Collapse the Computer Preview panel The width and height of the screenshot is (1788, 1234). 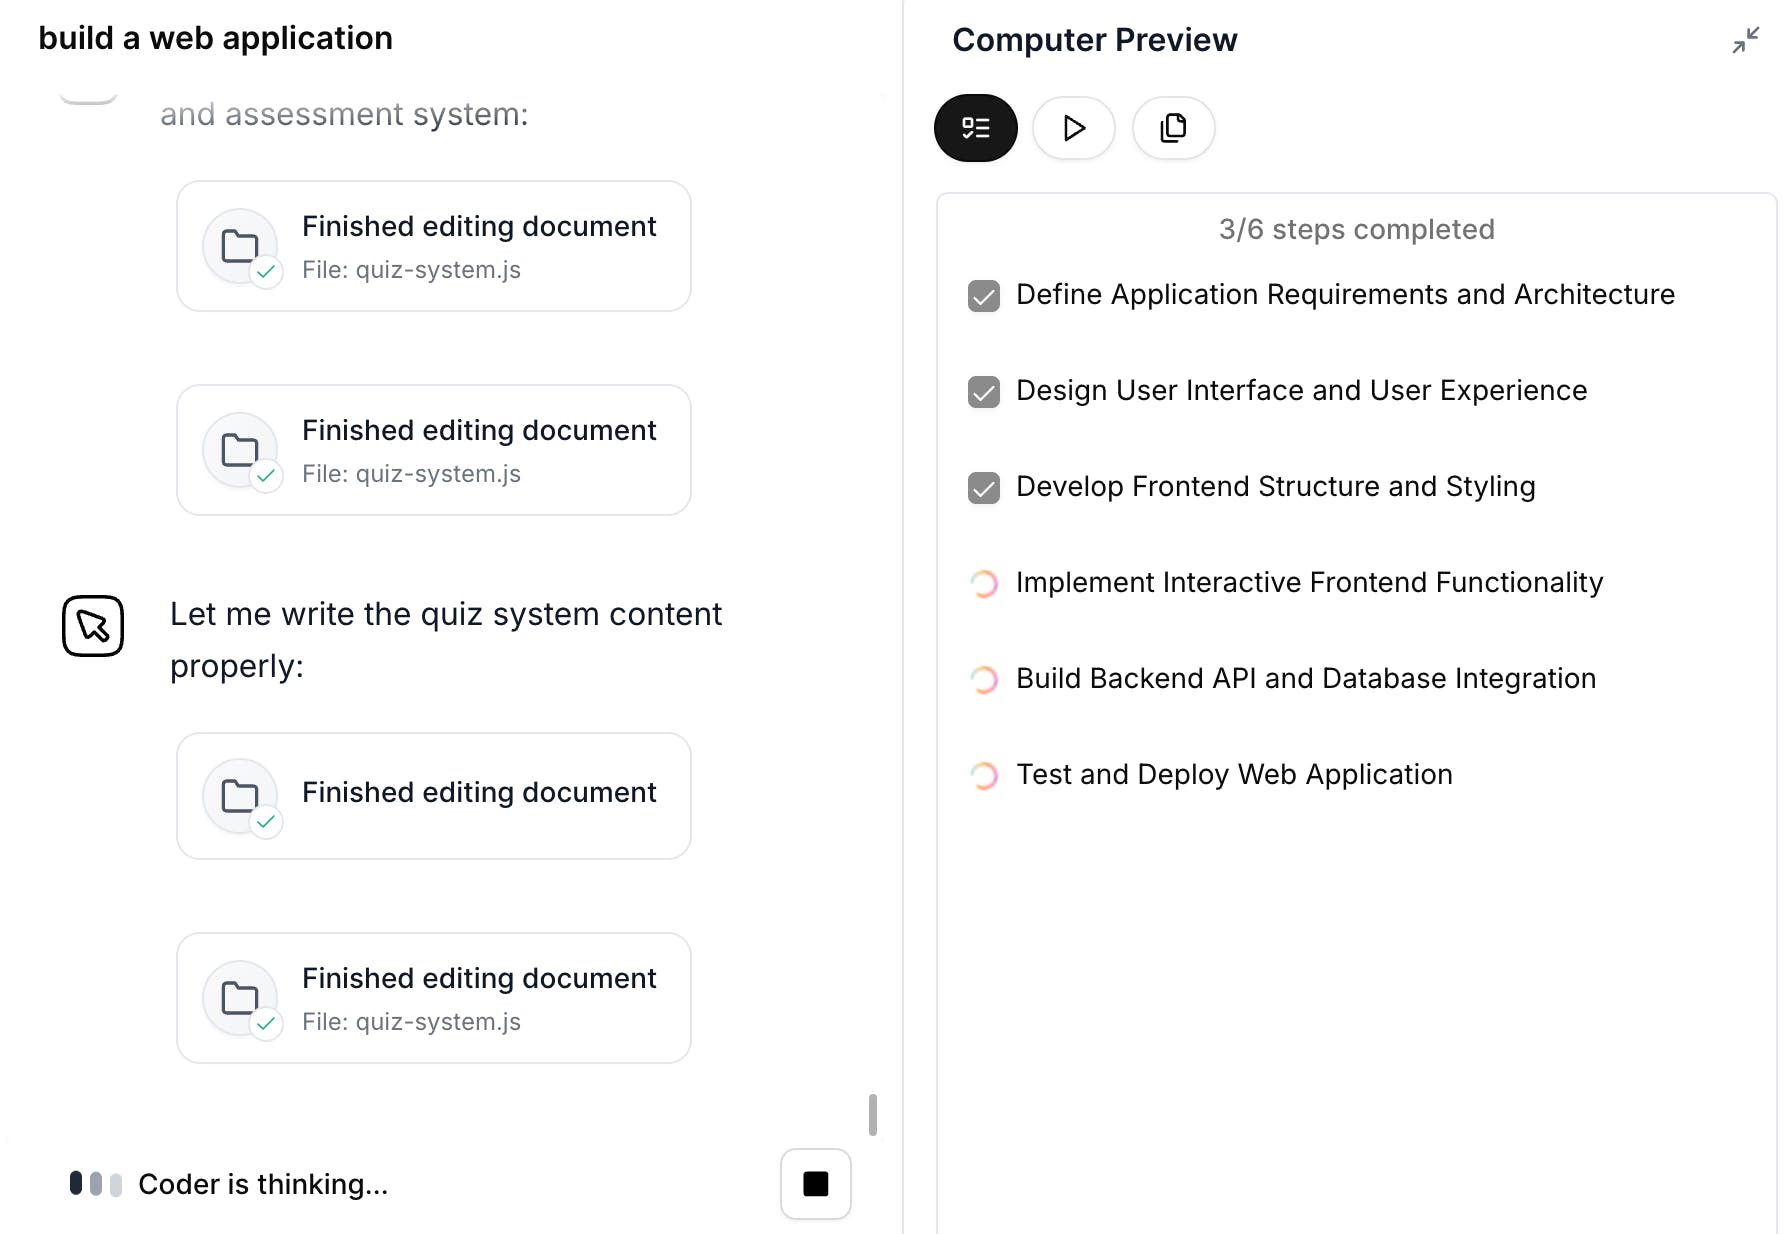pyautogui.click(x=1746, y=40)
